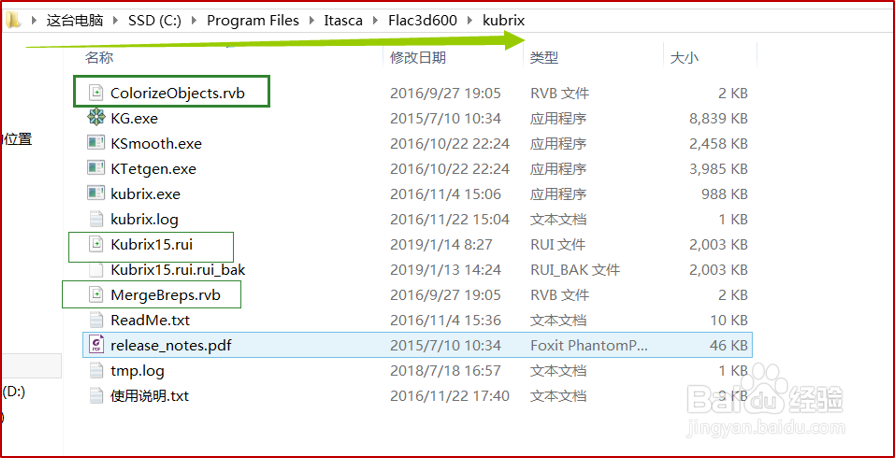Sort files by 名称 column header
The image size is (895, 458).
click(x=99, y=57)
